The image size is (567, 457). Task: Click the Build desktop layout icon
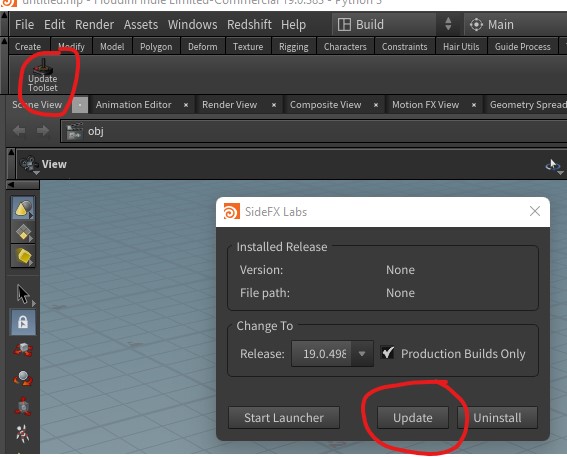344,25
